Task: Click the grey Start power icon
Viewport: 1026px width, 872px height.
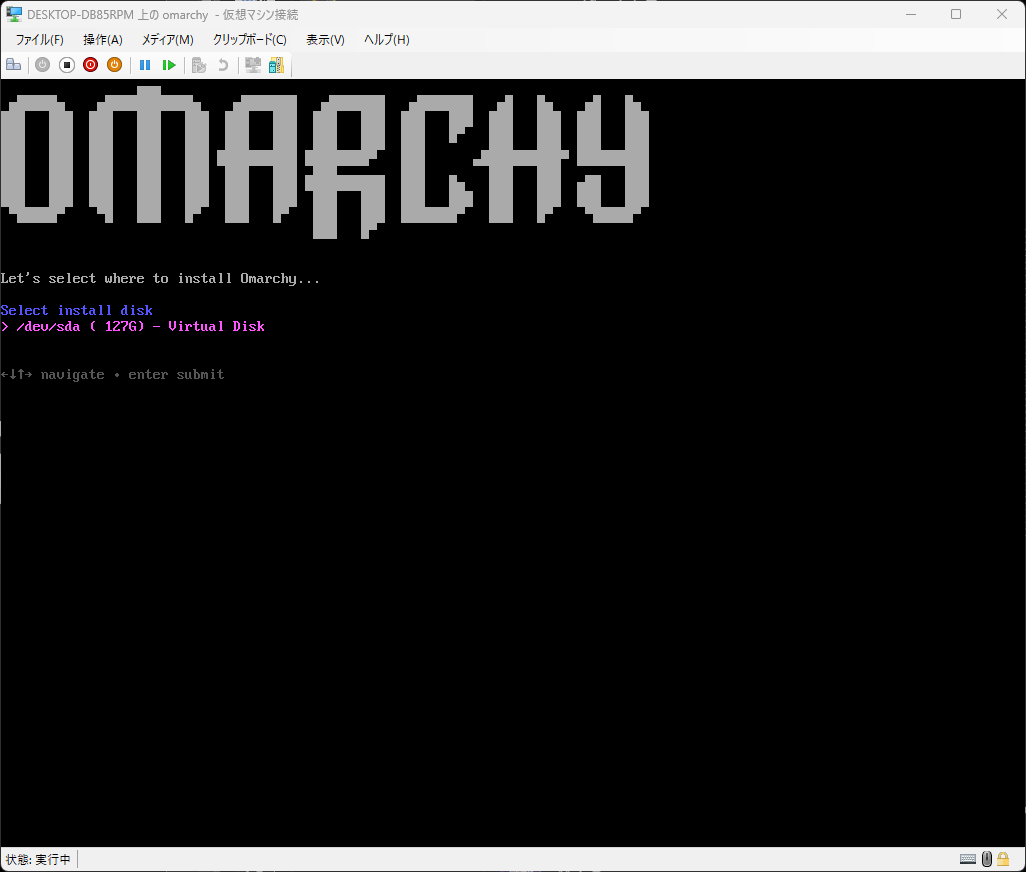Action: pos(43,65)
